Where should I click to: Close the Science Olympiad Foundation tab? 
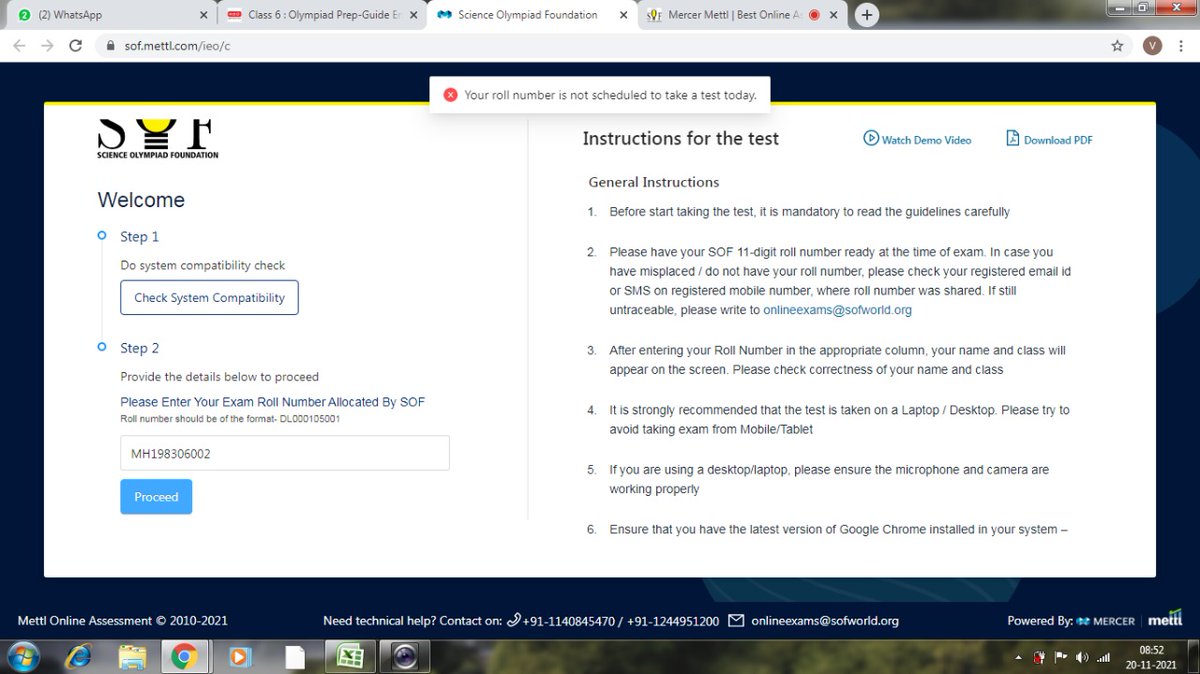pyautogui.click(x=622, y=16)
